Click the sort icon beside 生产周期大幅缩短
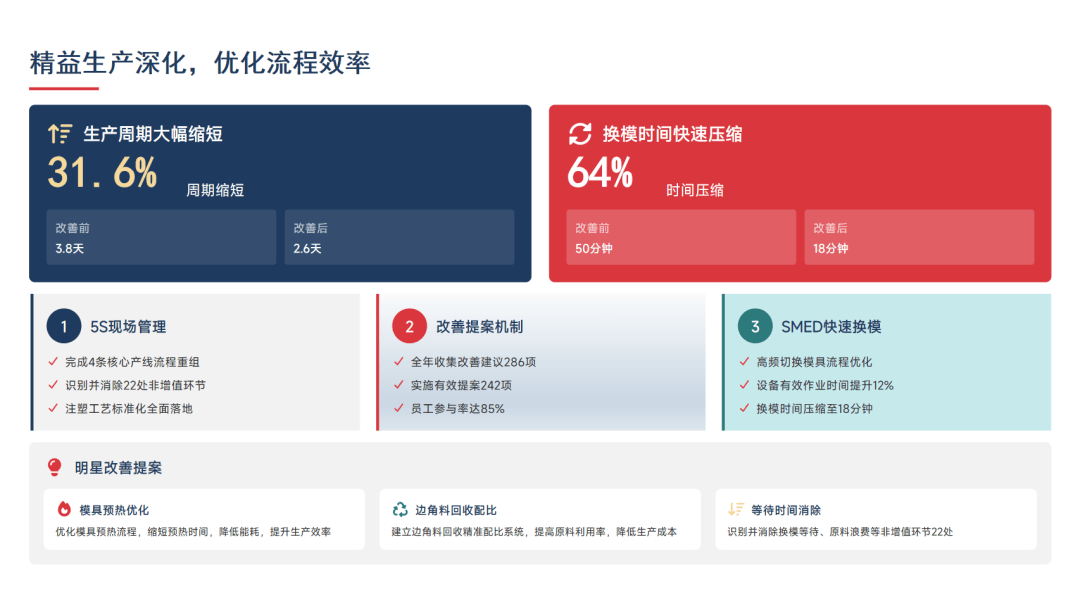1080x608 pixels. [x=60, y=134]
